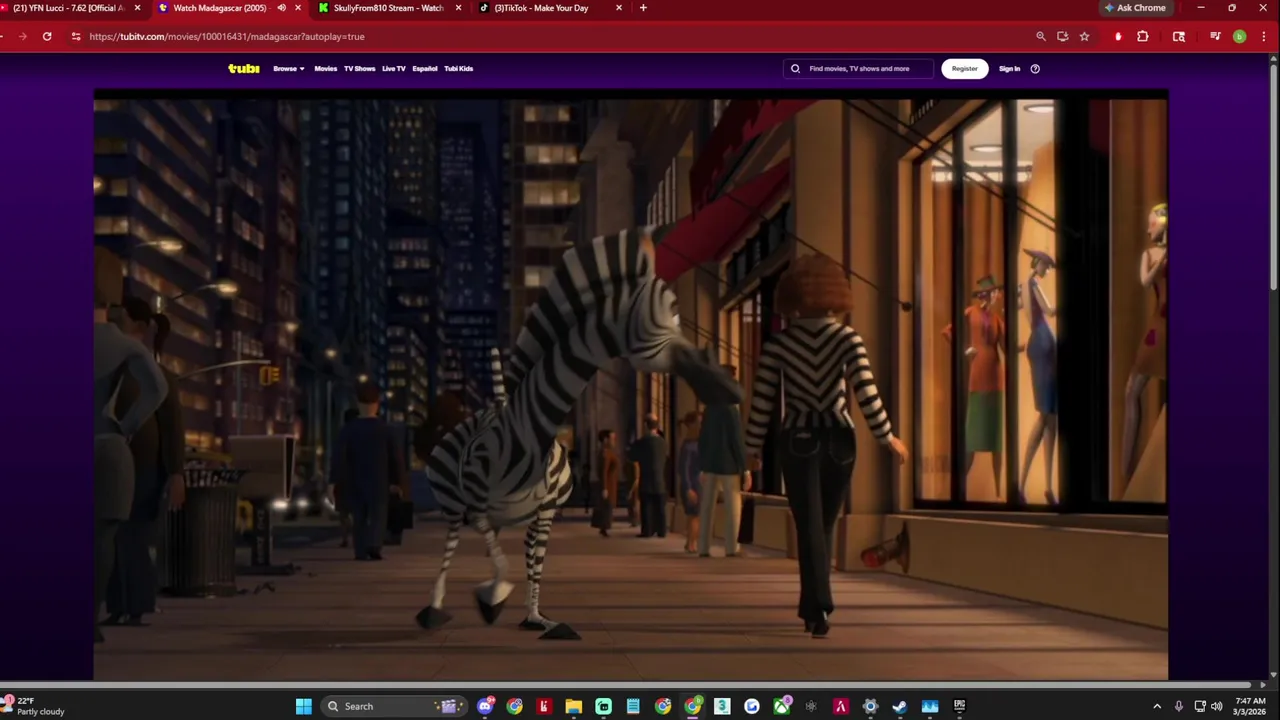Open the Xbox app from the taskbar
The image size is (1280, 720).
point(781,706)
